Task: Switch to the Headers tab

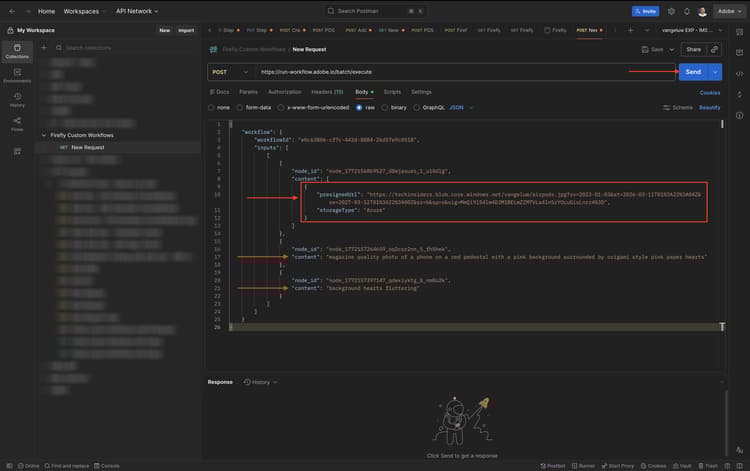Action: (326, 91)
